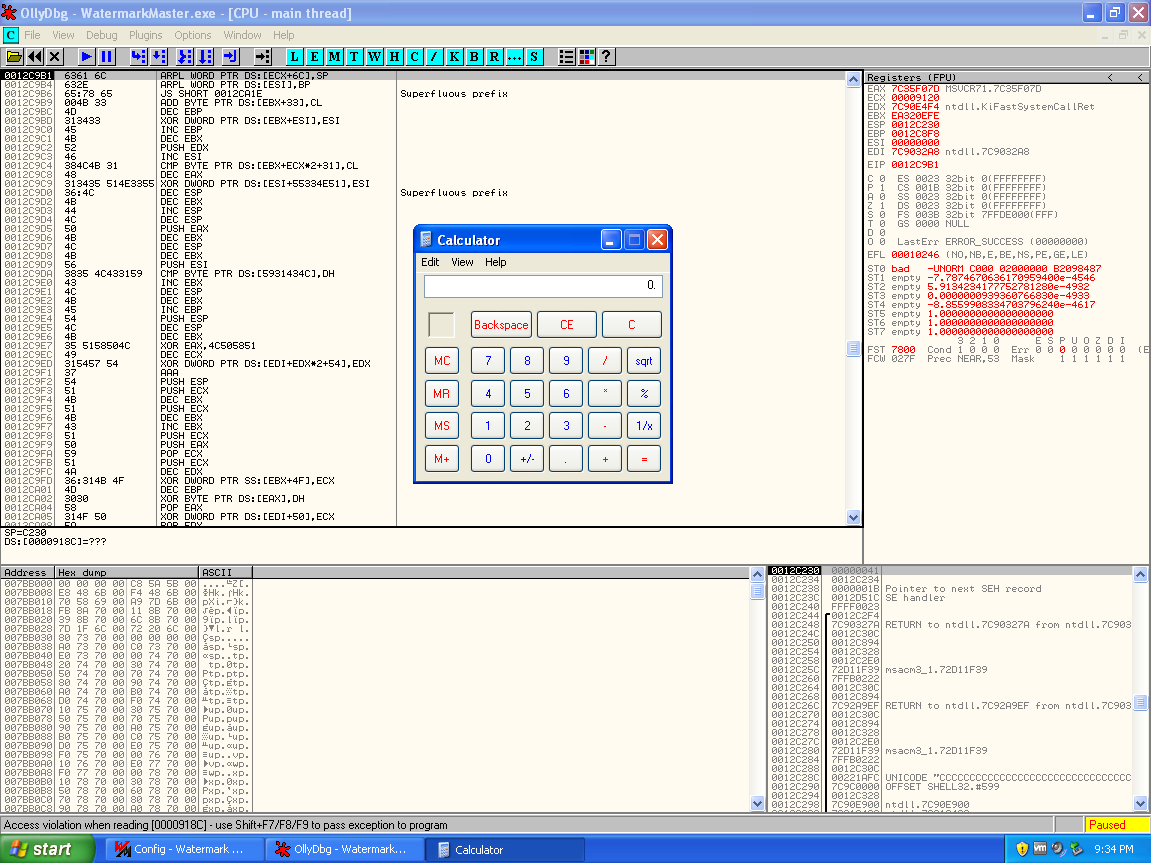Click the Registers (FPU) header bar
The height and width of the screenshot is (863, 1151).
tap(1006, 77)
